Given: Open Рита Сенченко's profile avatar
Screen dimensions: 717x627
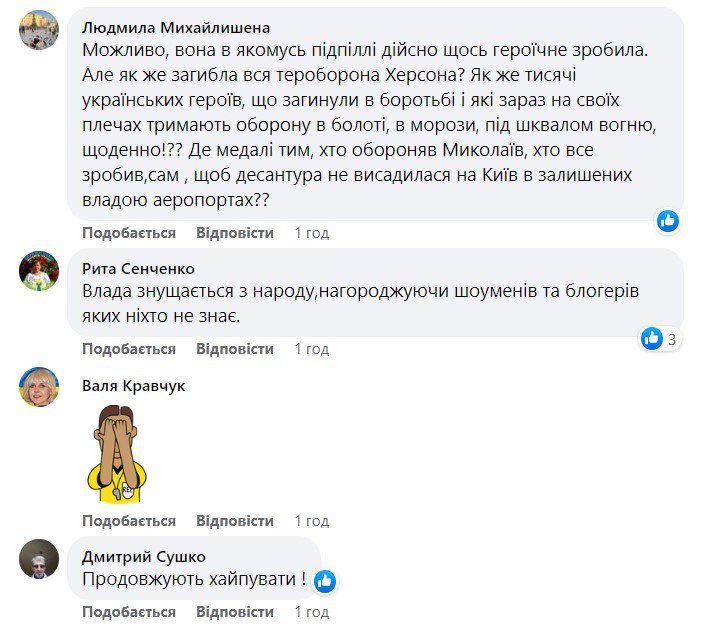Looking at the screenshot, I should click(40, 271).
